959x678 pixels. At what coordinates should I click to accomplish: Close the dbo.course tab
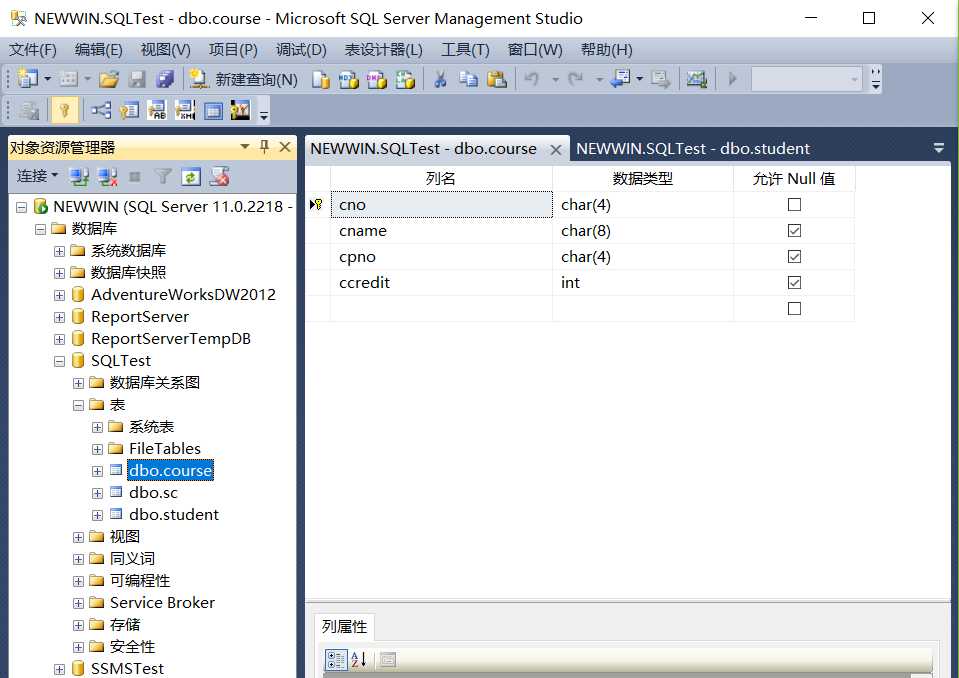pos(555,150)
